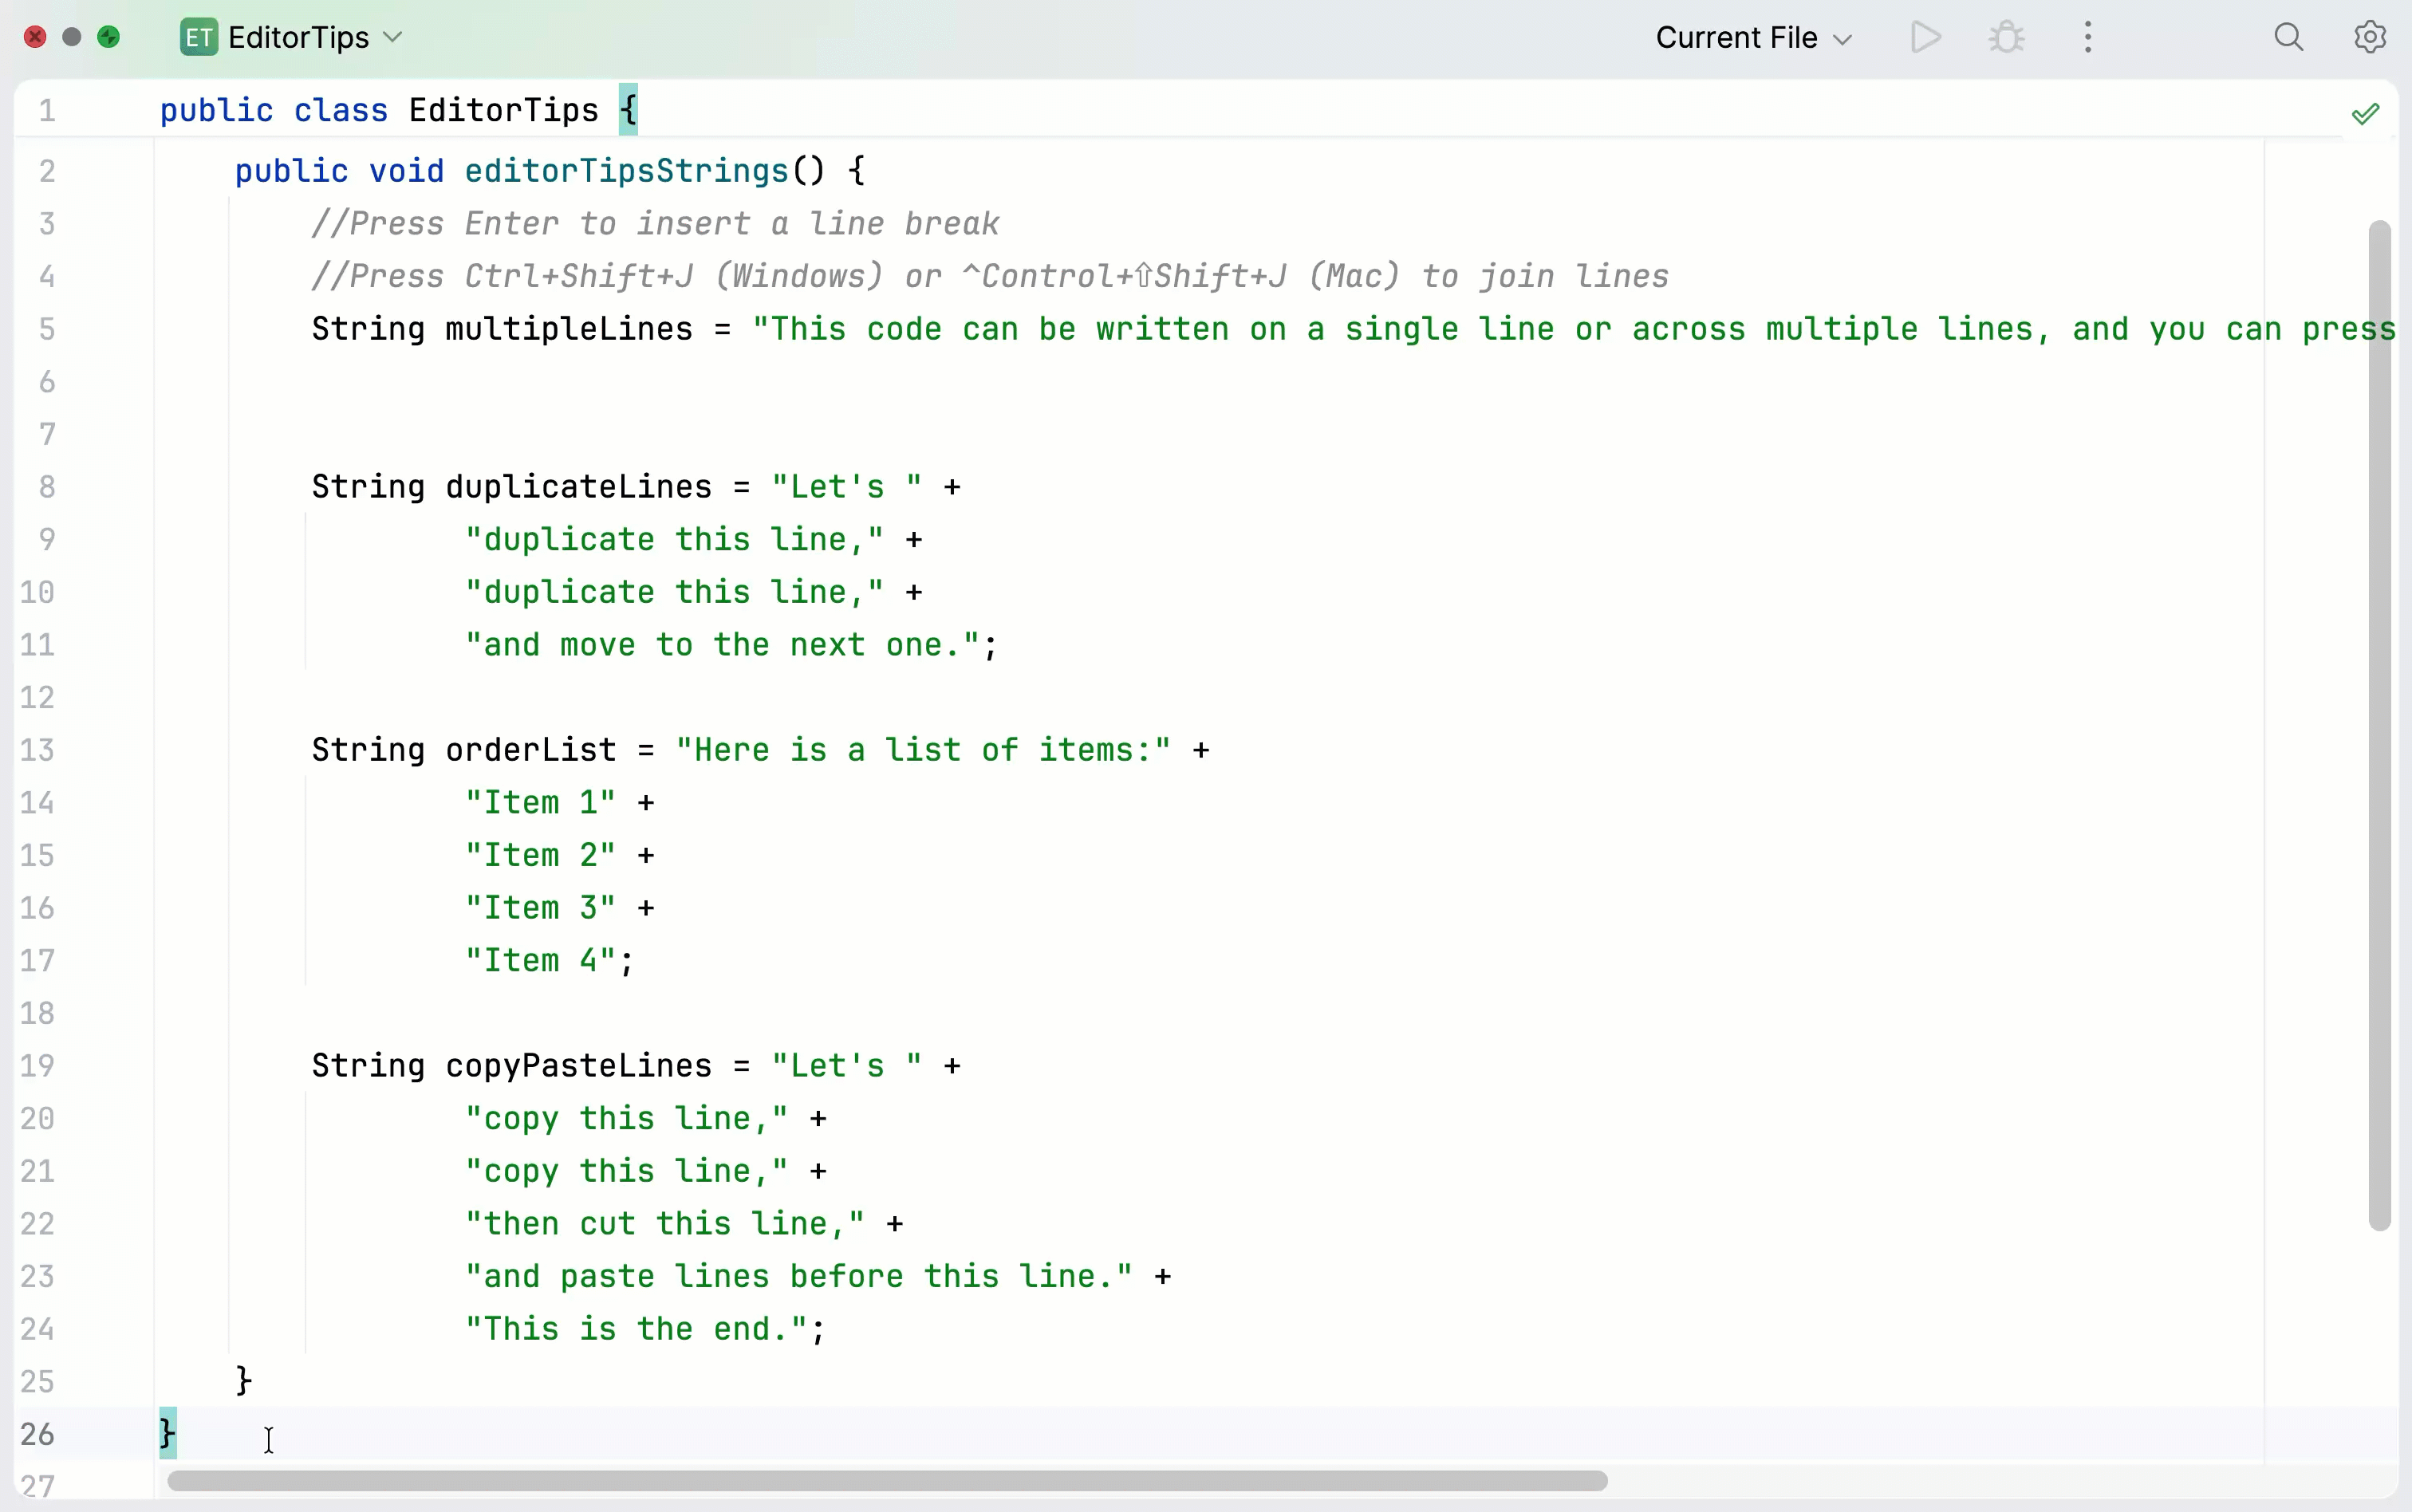This screenshot has height=1512, width=2412.
Task: Click line number 13 in the gutter
Action: point(37,750)
